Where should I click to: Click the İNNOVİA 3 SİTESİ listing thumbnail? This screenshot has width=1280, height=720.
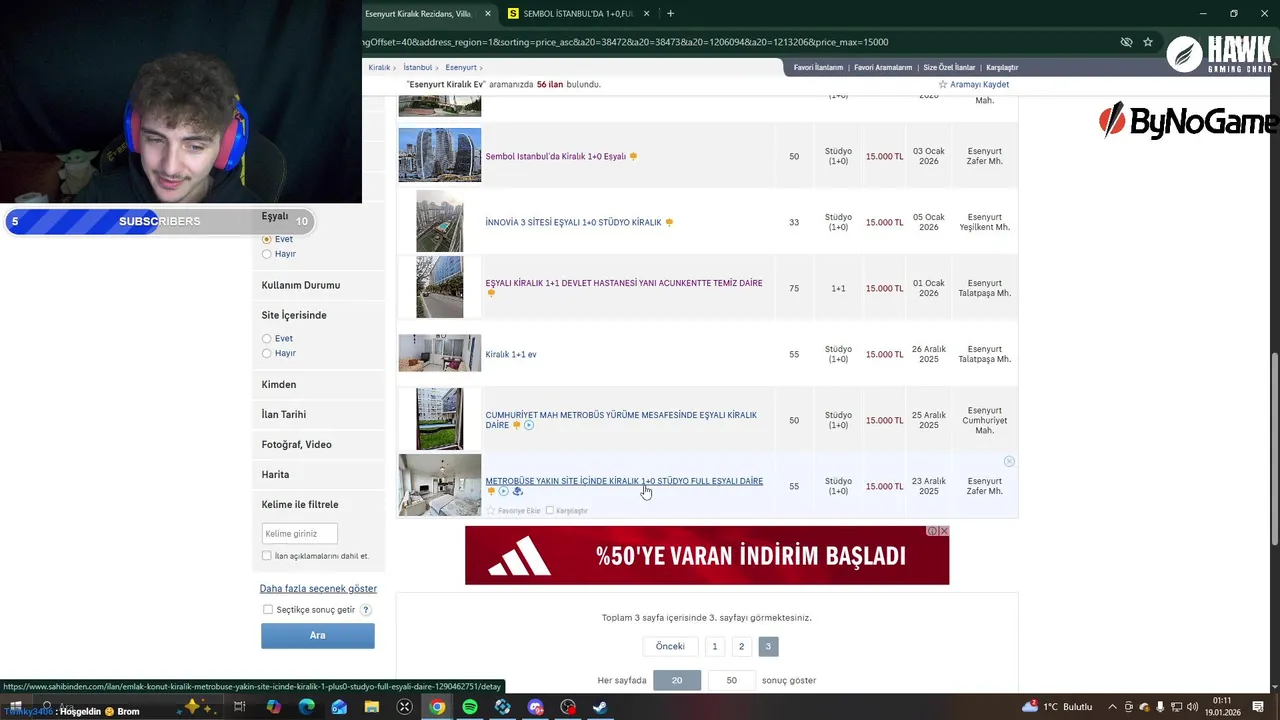440,221
